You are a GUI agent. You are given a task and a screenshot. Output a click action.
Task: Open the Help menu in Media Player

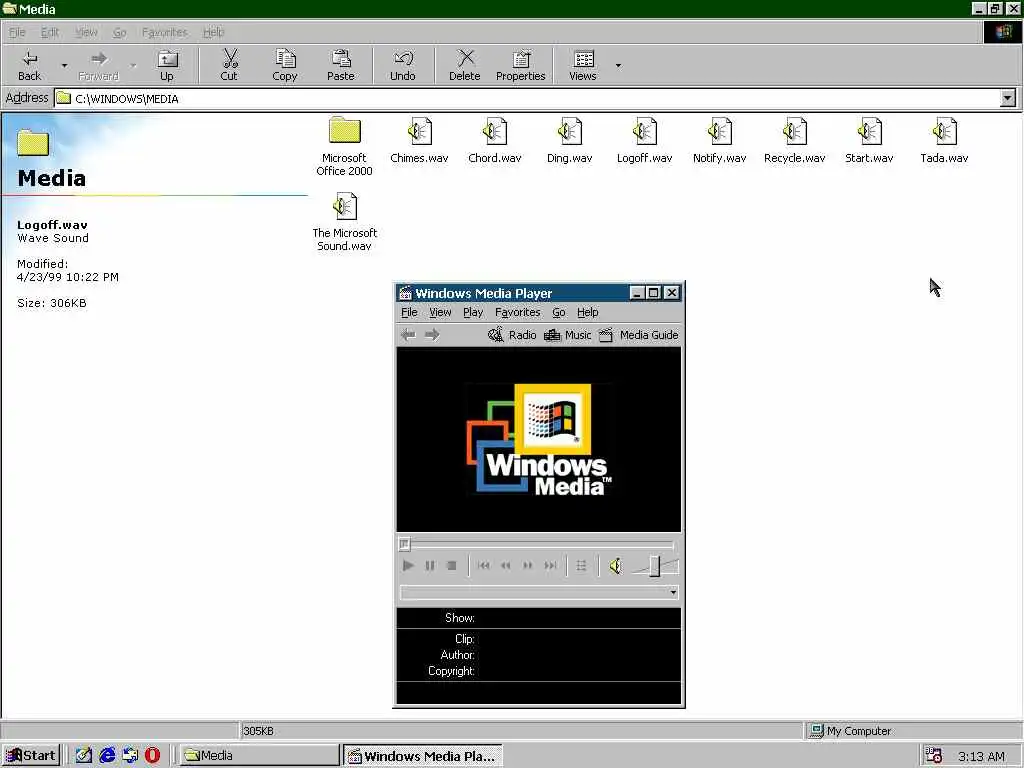point(587,312)
